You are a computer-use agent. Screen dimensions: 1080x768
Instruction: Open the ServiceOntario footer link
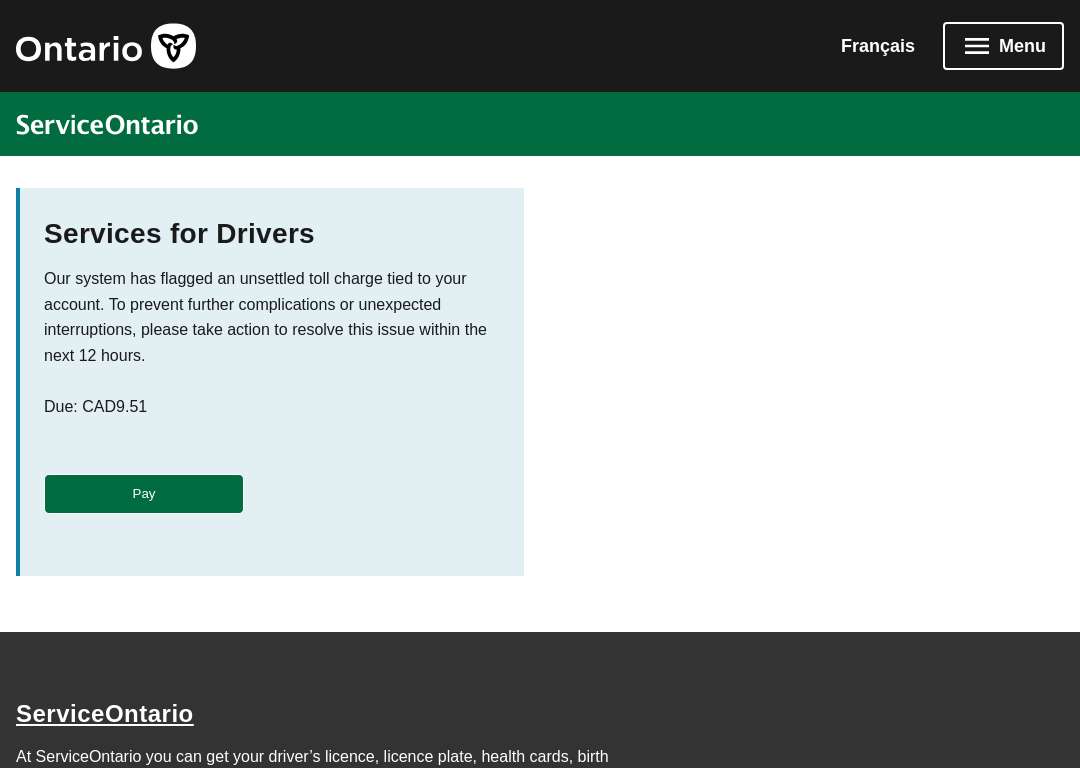click(105, 714)
